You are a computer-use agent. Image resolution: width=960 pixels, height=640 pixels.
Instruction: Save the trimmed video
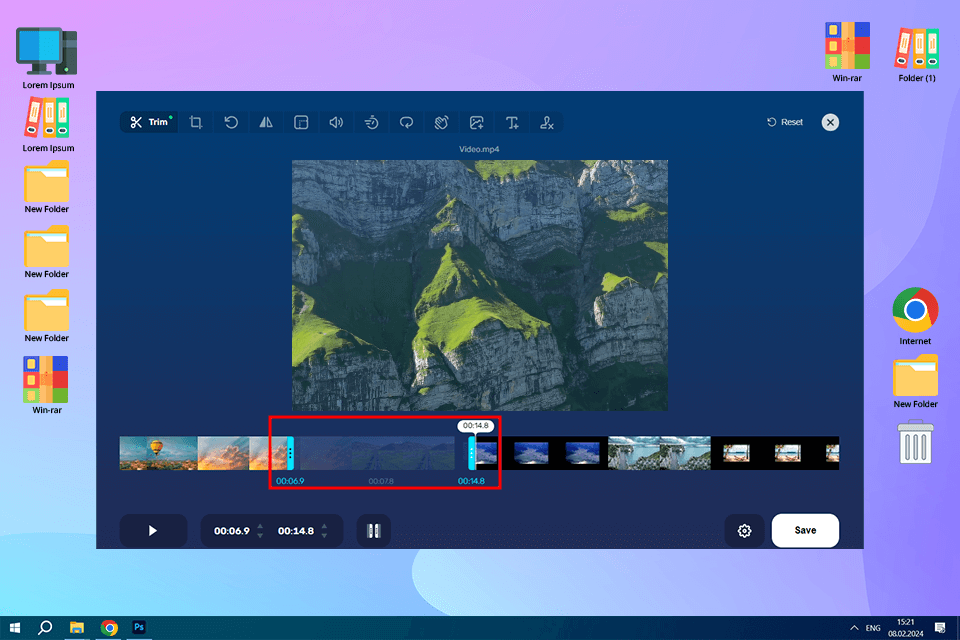tap(805, 530)
